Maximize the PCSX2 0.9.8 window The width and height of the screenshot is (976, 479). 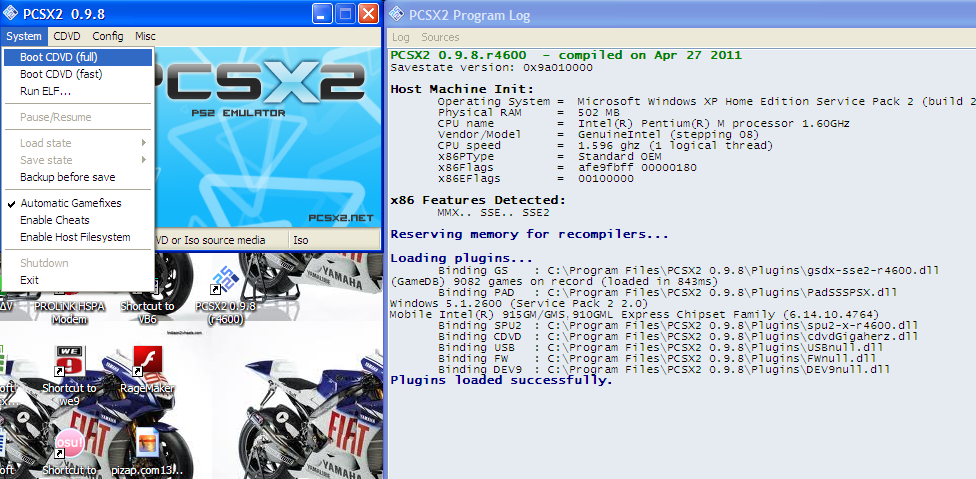pos(345,14)
